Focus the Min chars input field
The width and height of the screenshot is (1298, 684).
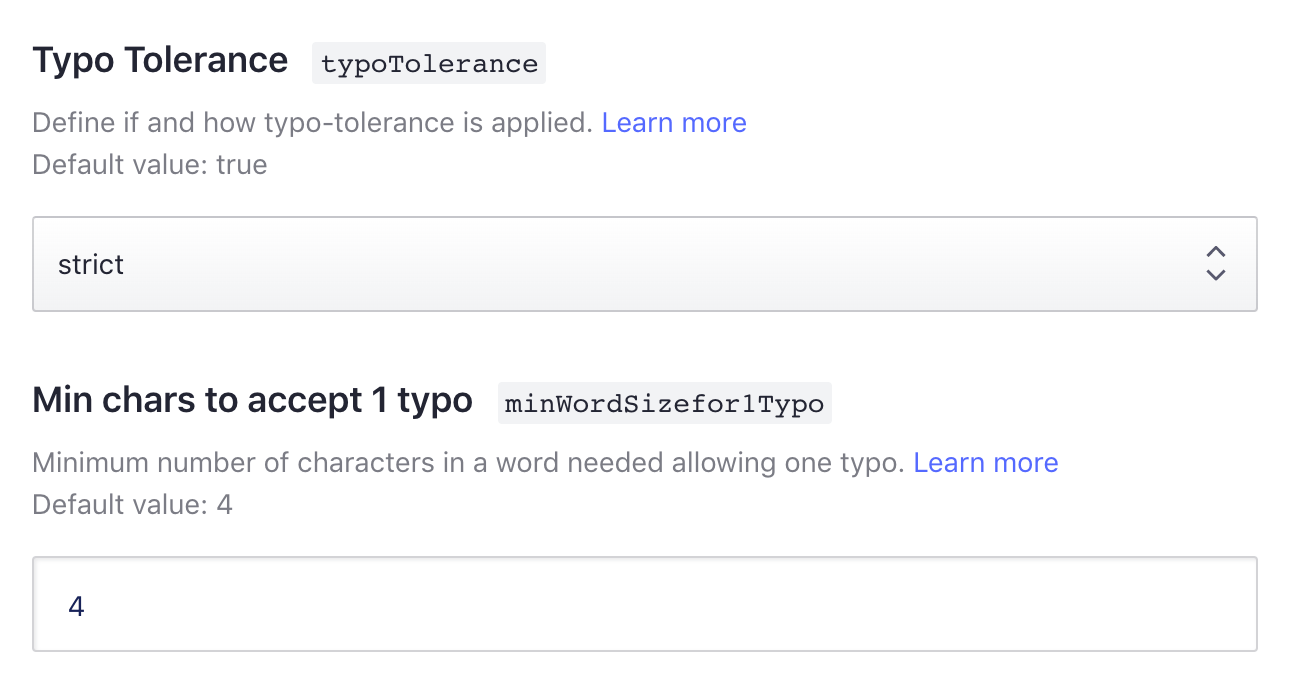point(644,604)
